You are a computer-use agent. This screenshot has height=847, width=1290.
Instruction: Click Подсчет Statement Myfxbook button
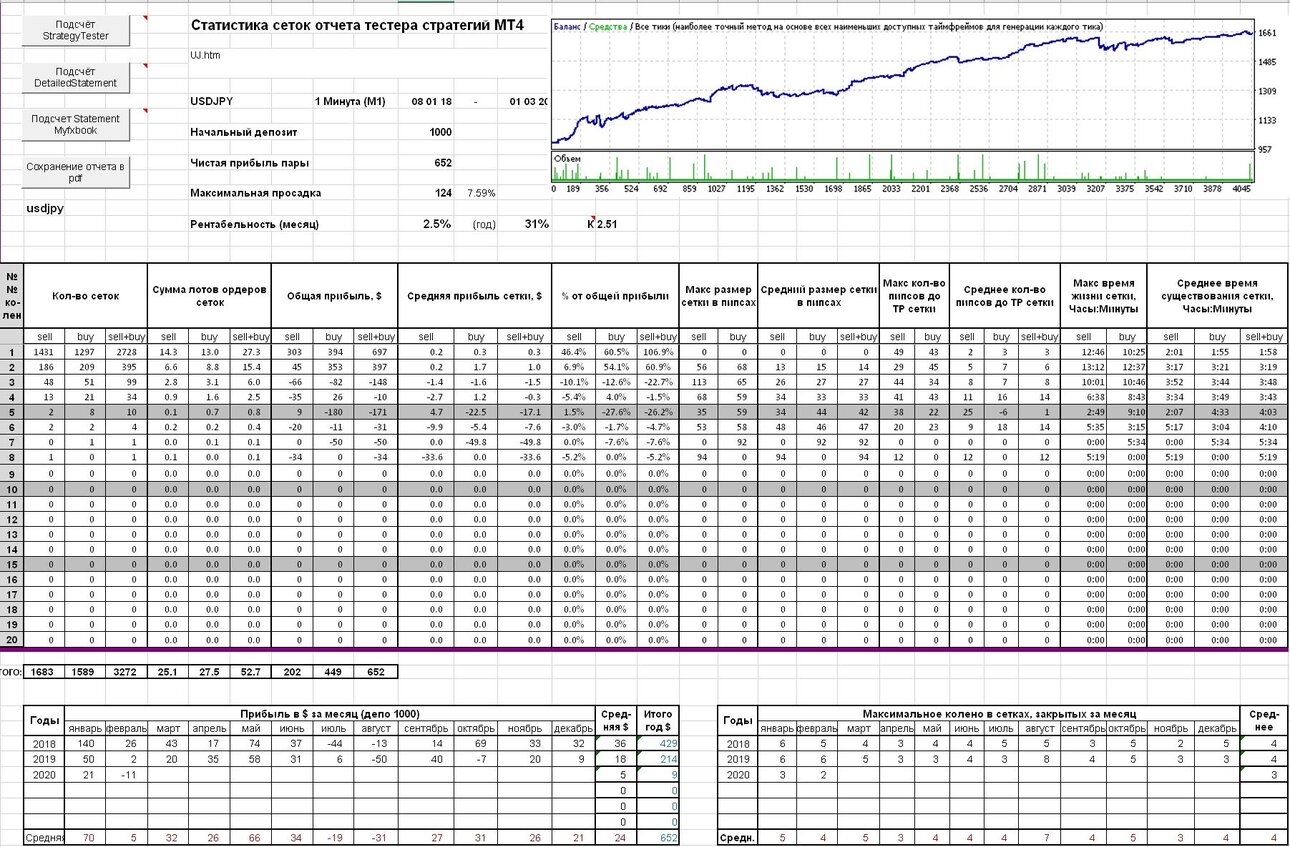pyautogui.click(x=78, y=124)
